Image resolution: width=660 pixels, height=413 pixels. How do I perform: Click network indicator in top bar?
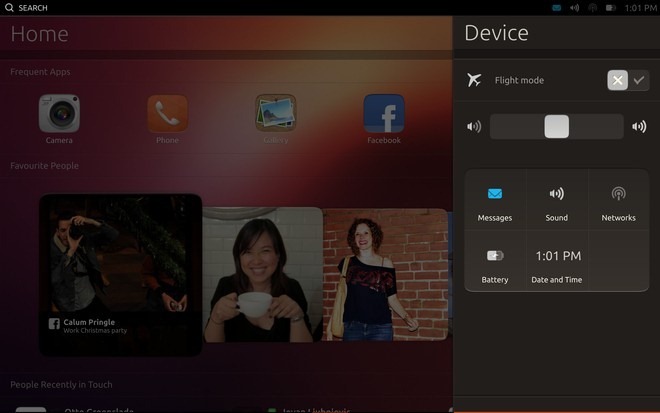tap(593, 8)
